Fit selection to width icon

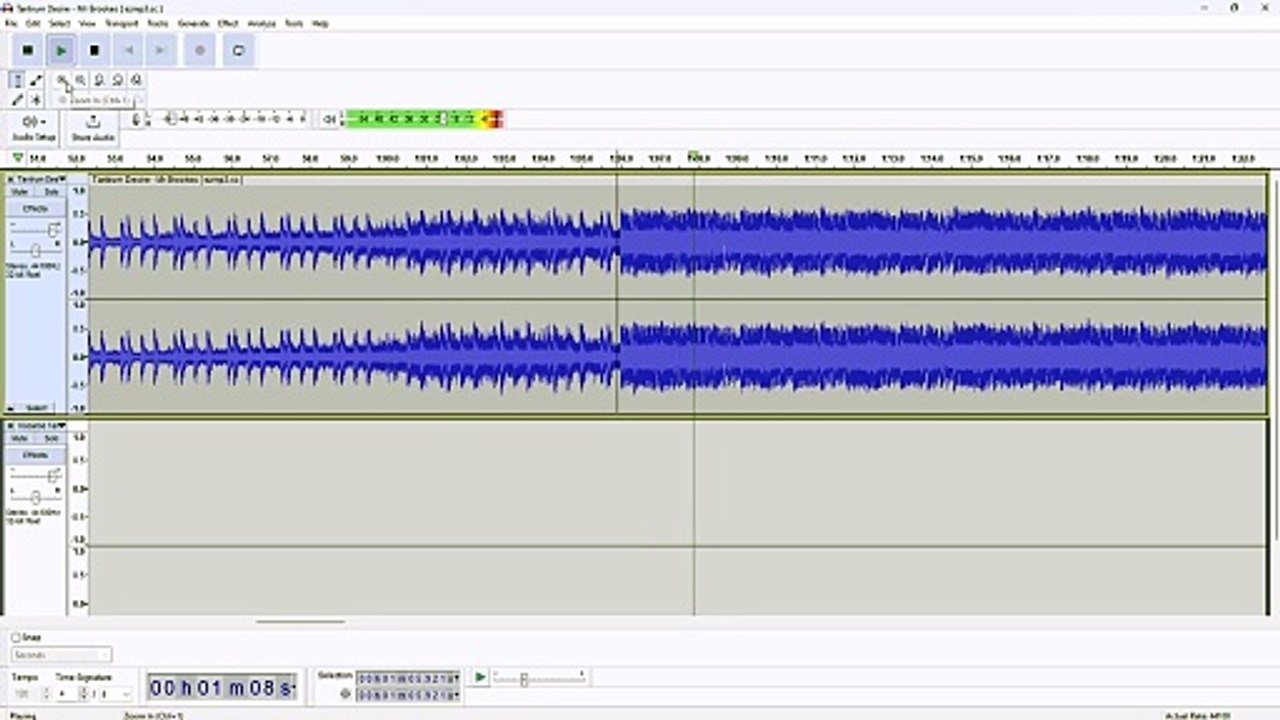pos(99,80)
